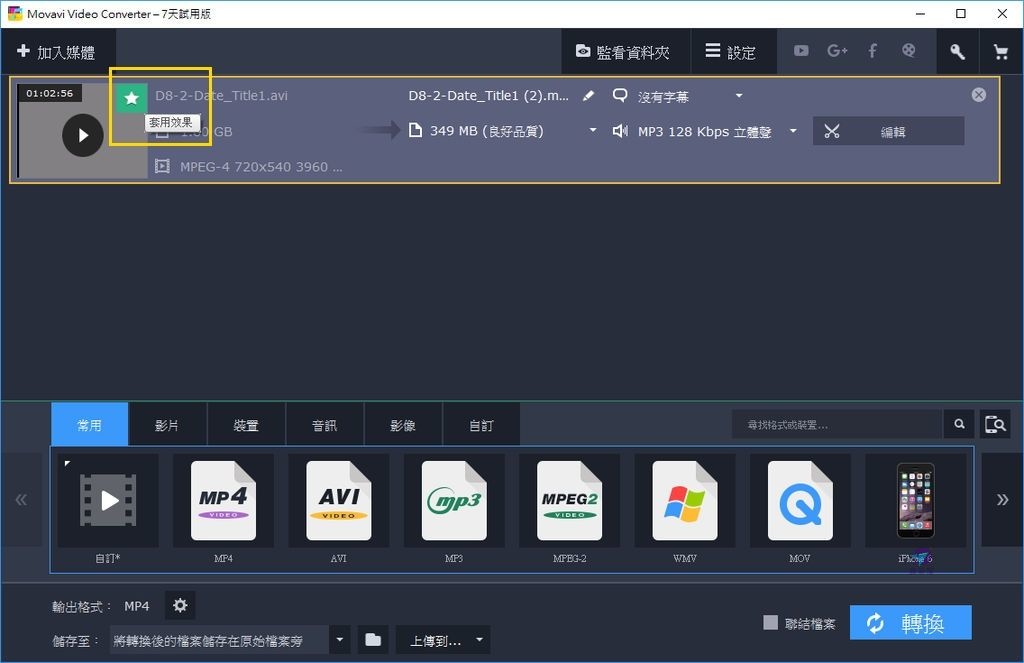Play the D8-2-Date_Title1.avi preview
This screenshot has height=663, width=1024.
coord(83,135)
